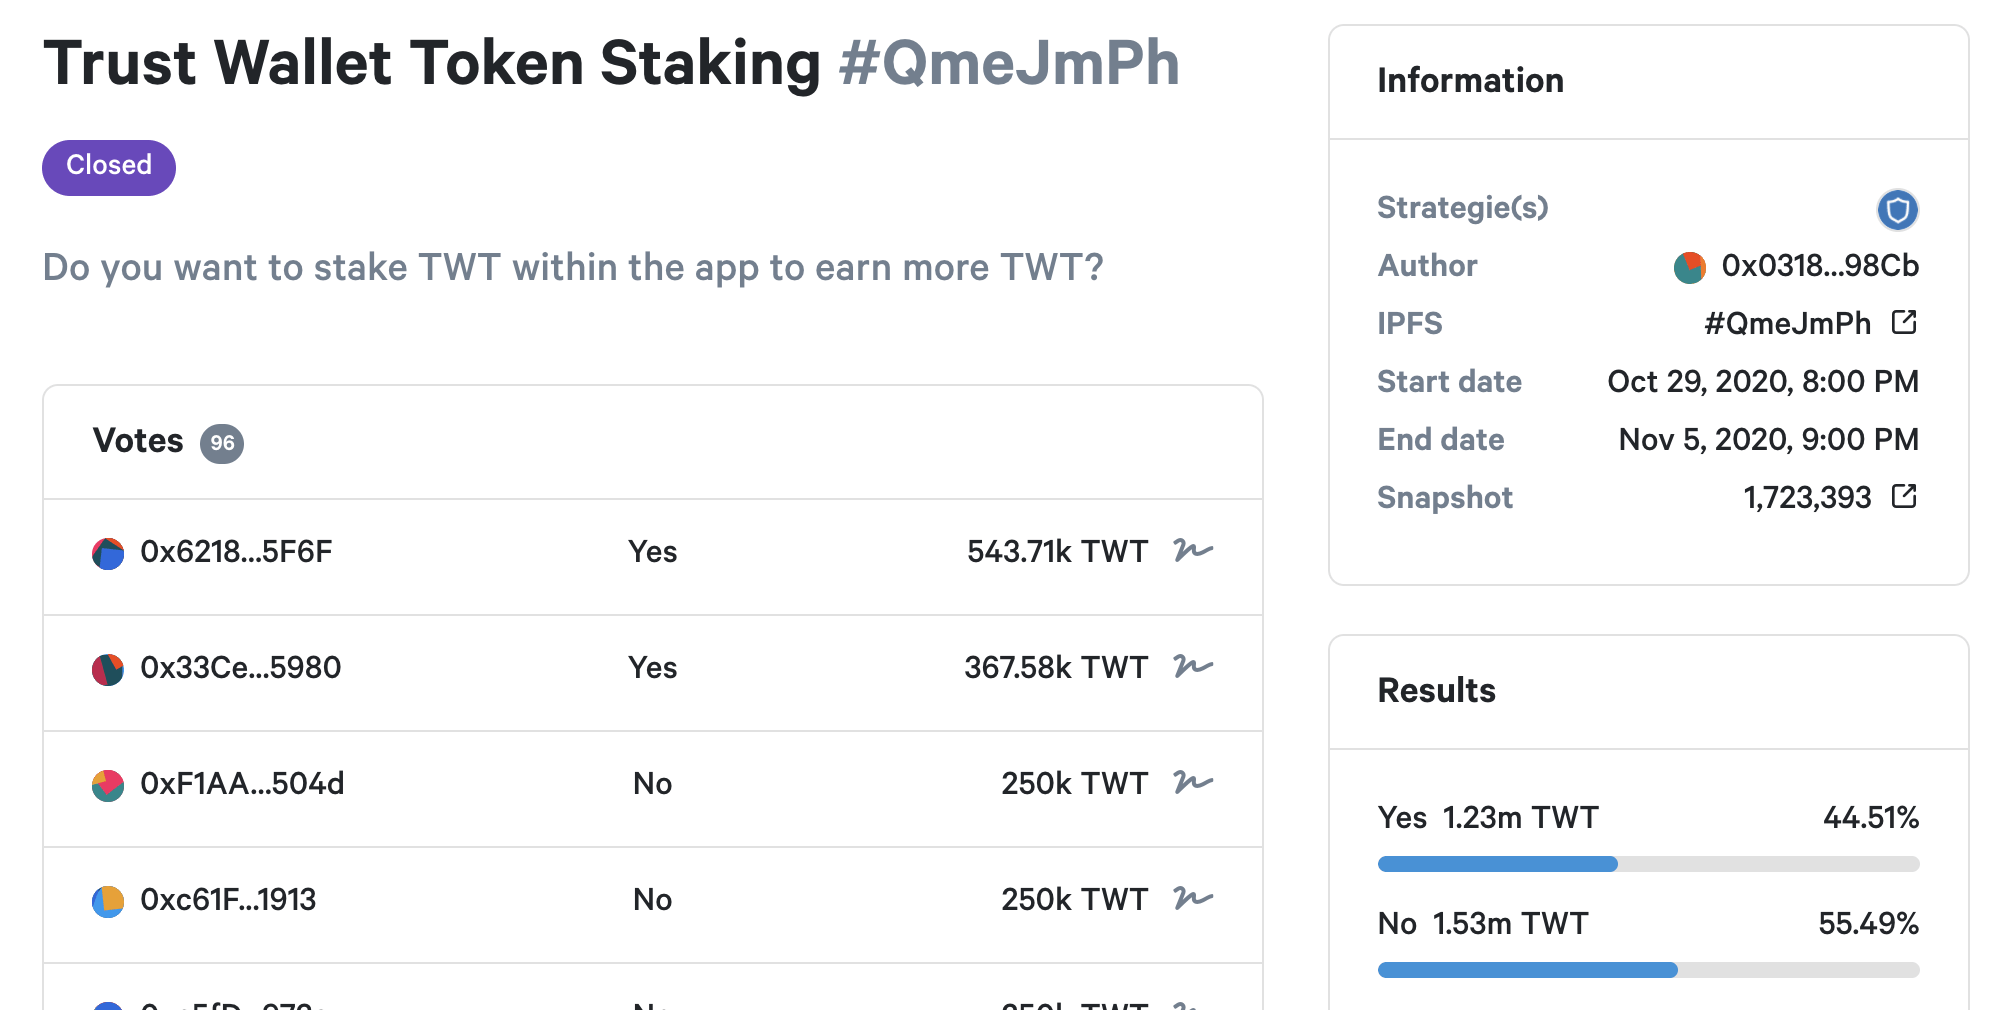Click the No 55.49% result progress bar
Screen dimensions: 2004x1010
[1648, 970]
